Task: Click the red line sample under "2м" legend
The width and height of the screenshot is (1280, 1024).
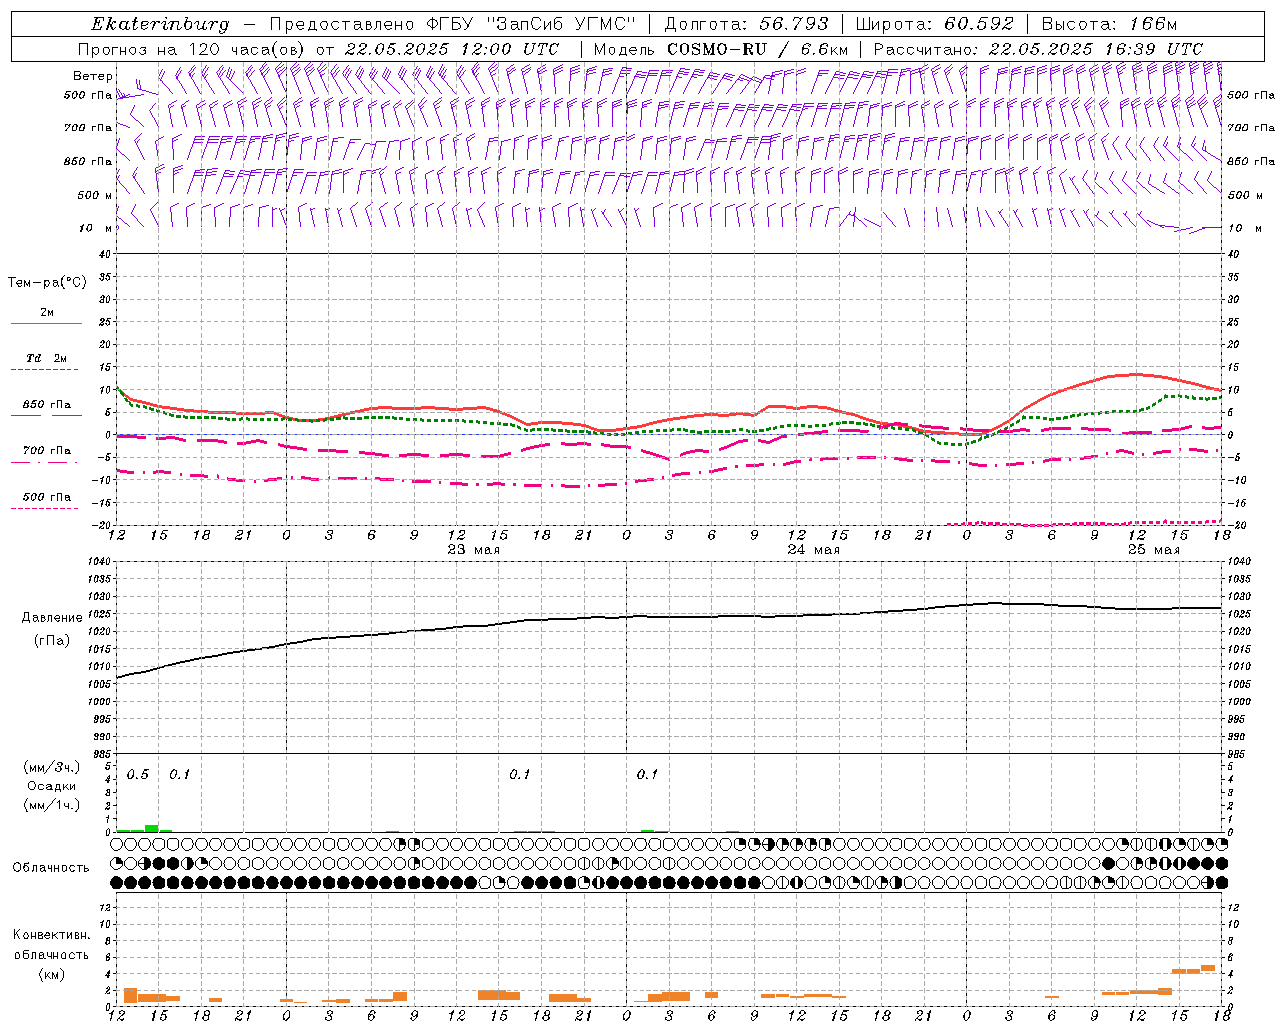Action: coord(46,324)
